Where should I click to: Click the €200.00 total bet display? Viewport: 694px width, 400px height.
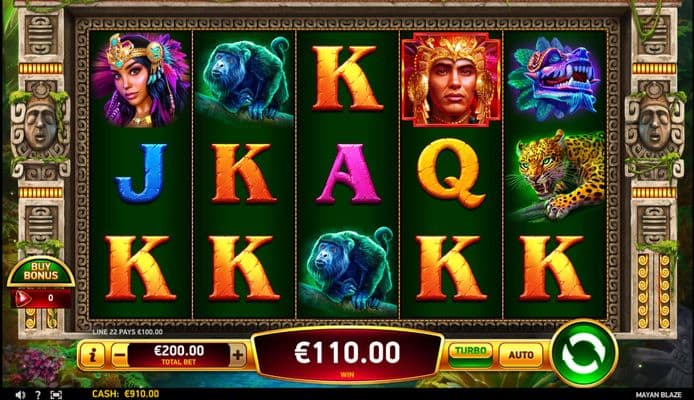pos(179,355)
